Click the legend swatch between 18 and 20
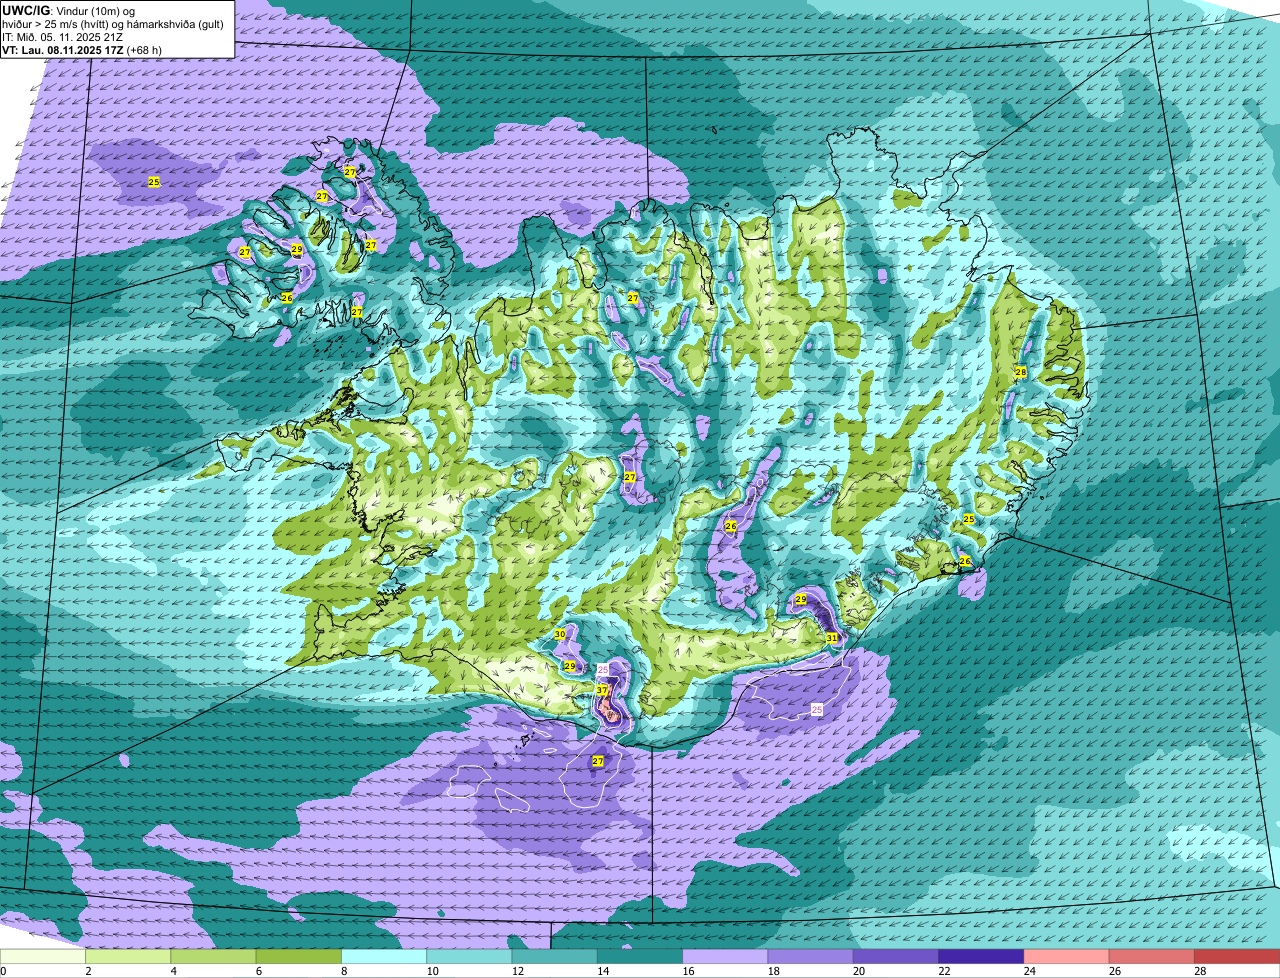This screenshot has height=978, width=1280. pos(810,957)
